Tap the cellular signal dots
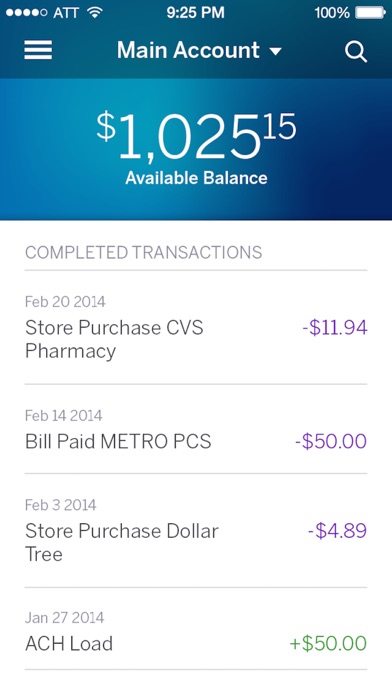The height and width of the screenshot is (696, 392). point(27,13)
